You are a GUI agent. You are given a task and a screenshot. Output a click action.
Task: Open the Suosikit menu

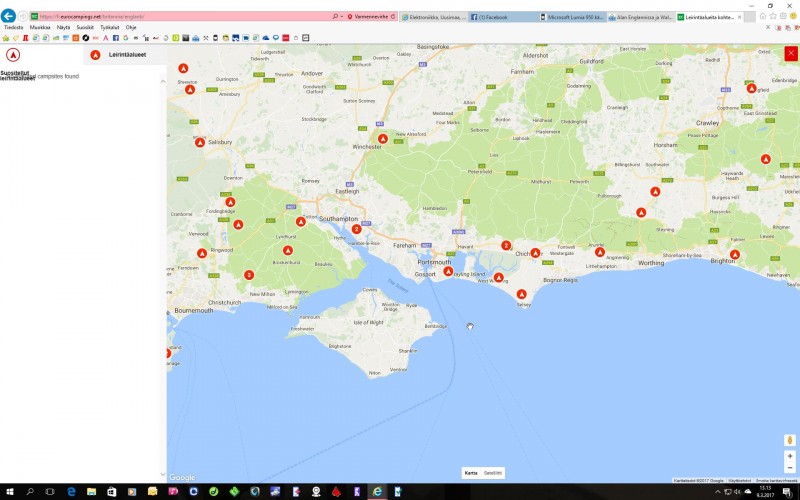click(x=85, y=27)
